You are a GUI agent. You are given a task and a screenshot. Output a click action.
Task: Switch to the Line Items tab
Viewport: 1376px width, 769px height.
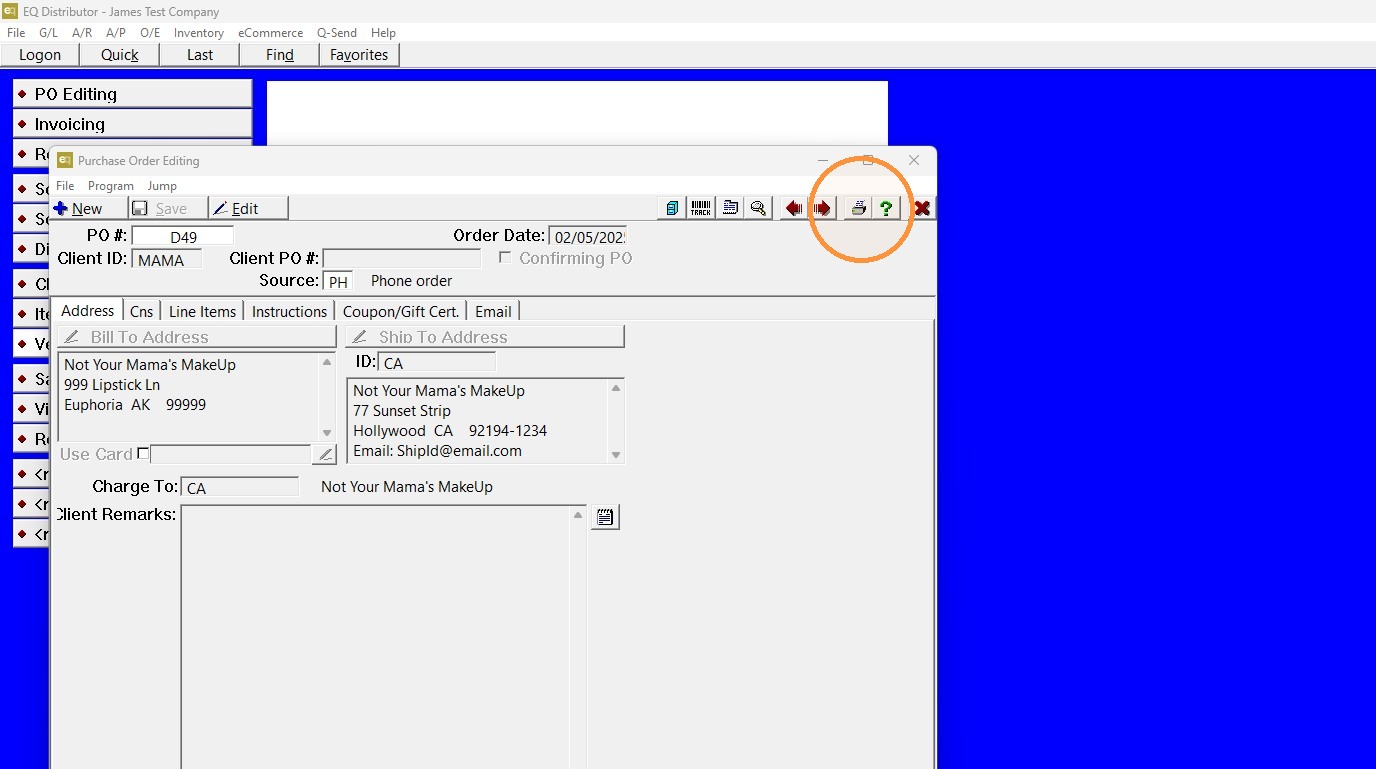(202, 312)
